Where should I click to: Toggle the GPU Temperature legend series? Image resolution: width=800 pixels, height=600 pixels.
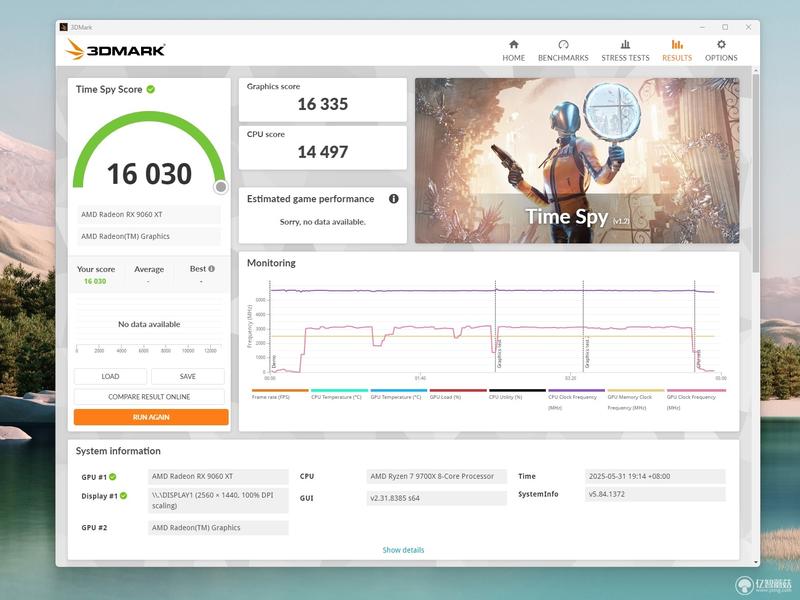tap(398, 394)
